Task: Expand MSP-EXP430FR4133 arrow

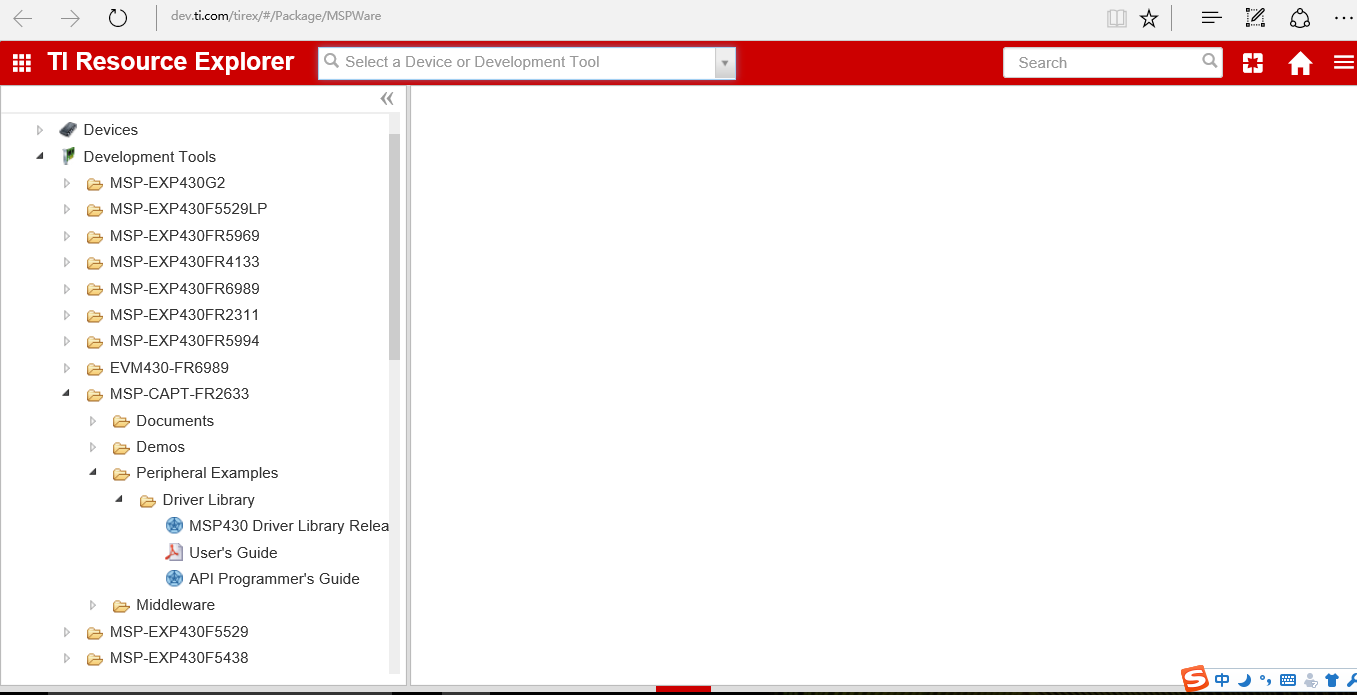Action: coord(67,262)
